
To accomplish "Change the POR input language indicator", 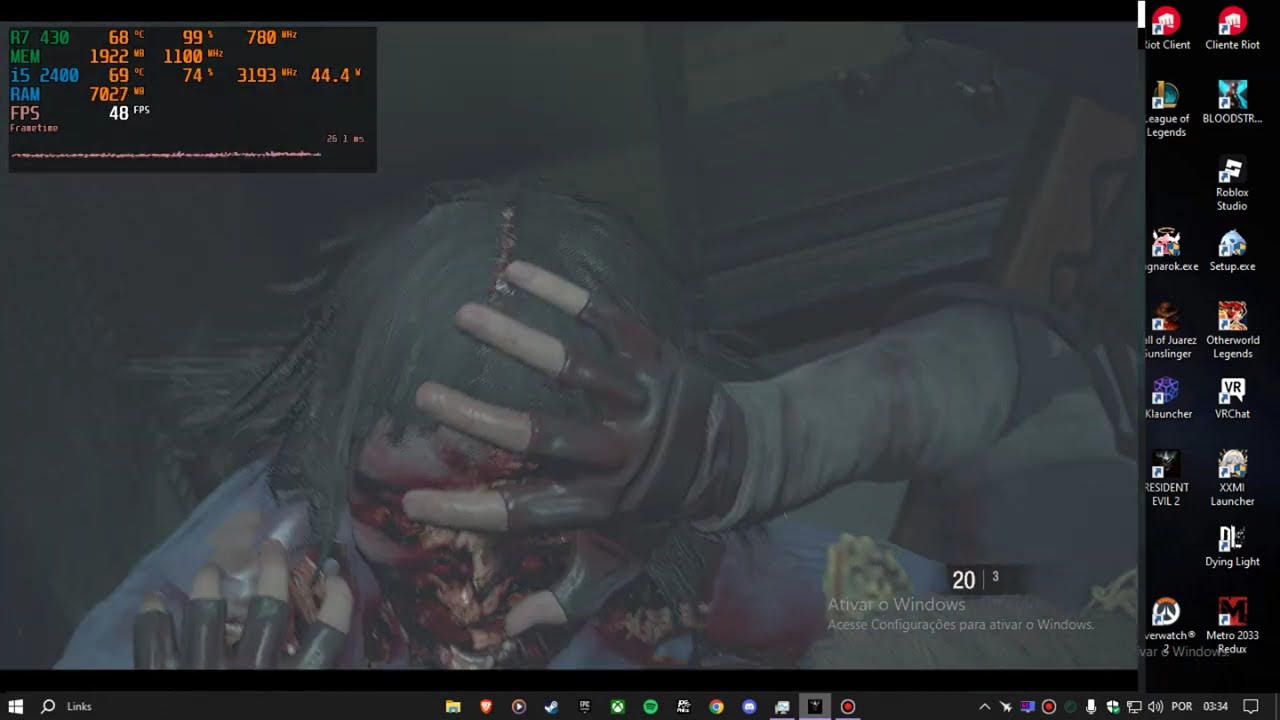I will coord(1181,706).
